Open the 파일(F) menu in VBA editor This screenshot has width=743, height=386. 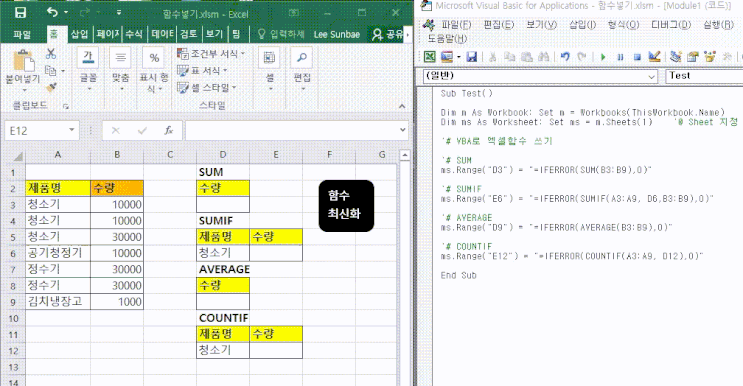[x=456, y=25]
